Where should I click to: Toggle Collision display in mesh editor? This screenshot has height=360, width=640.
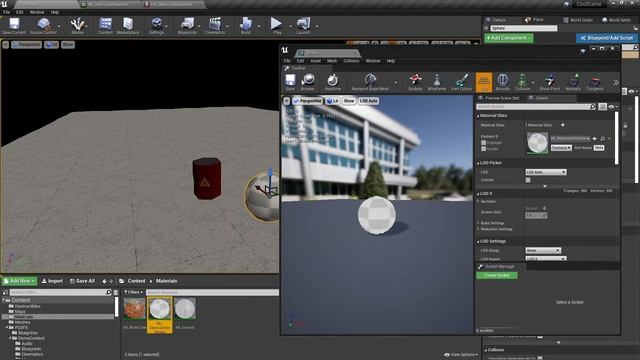(522, 82)
